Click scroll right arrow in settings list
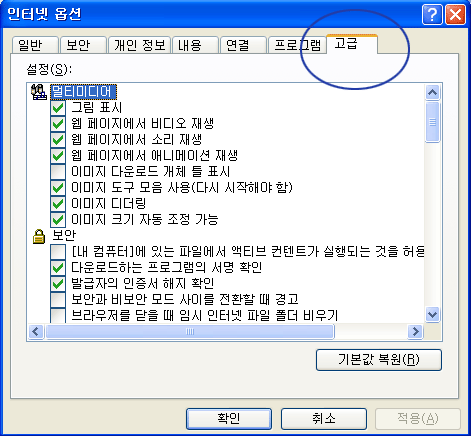 [415, 331]
